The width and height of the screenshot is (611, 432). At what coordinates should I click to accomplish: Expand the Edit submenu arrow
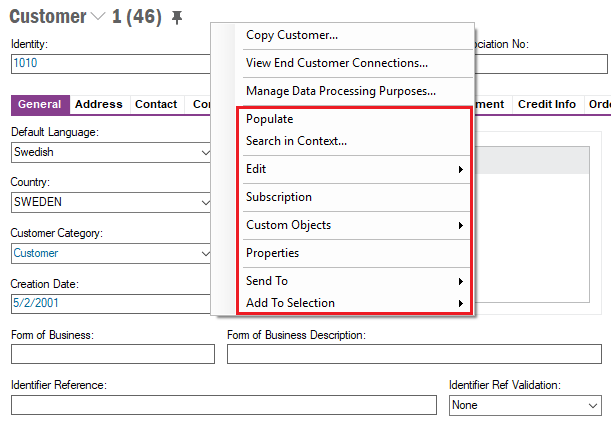(x=460, y=169)
